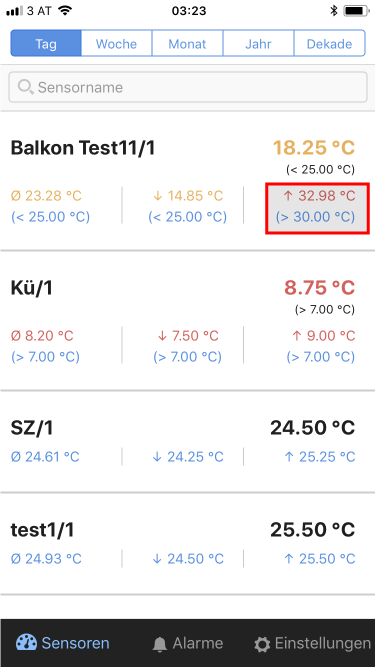This screenshot has height=667, width=375.
Task: Tap the highlighted maximum 32.98 °C value
Action: click(317, 208)
